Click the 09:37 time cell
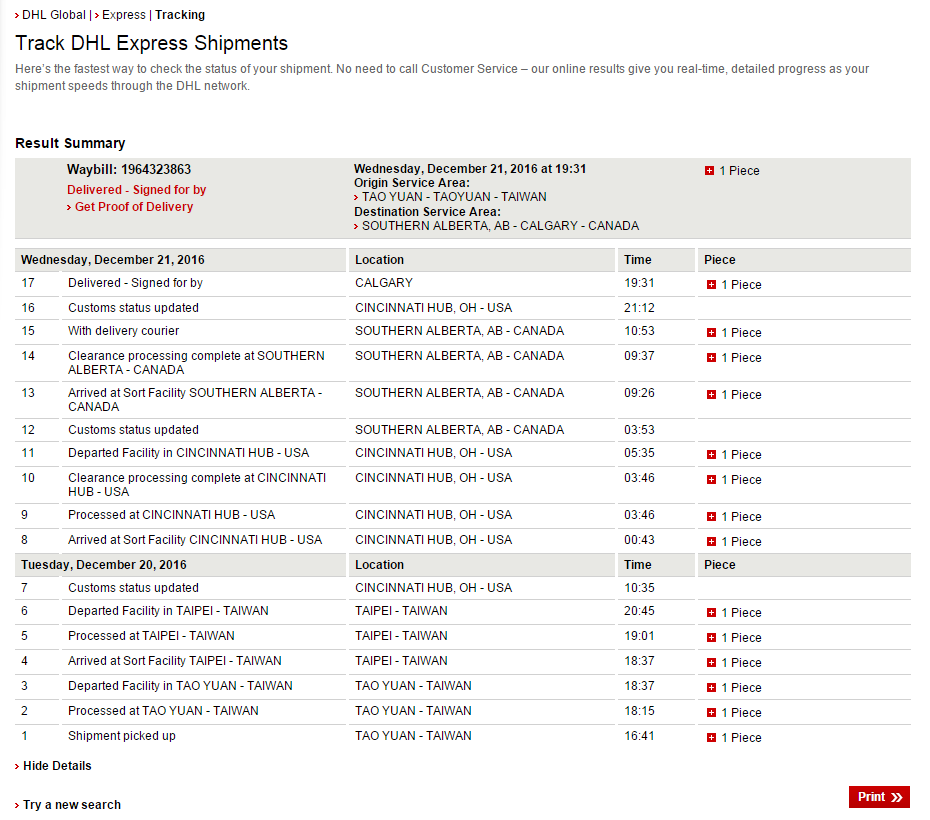 coord(639,356)
